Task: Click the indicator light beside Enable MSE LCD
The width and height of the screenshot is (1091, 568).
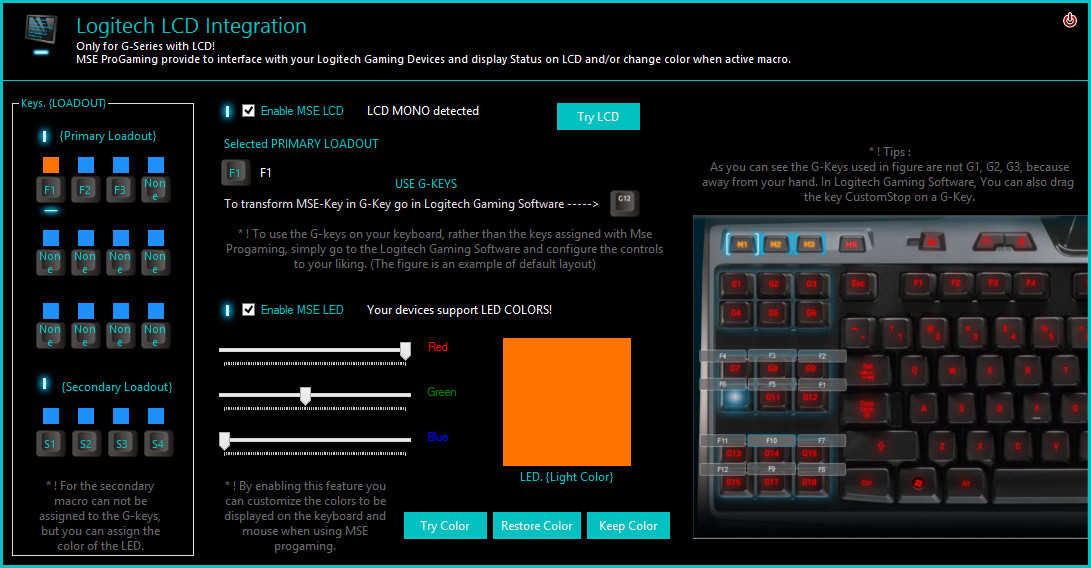Action: (228, 111)
